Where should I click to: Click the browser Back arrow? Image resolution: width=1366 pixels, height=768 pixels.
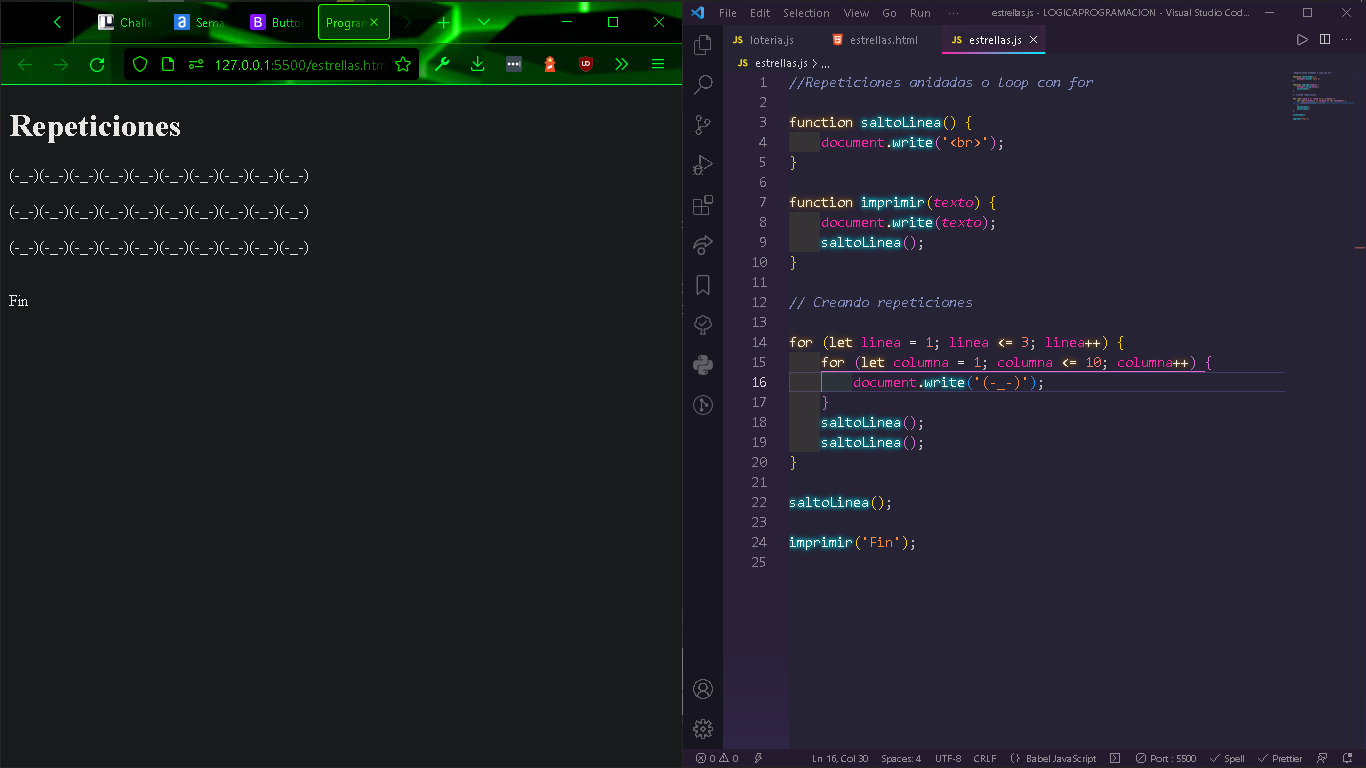25,64
